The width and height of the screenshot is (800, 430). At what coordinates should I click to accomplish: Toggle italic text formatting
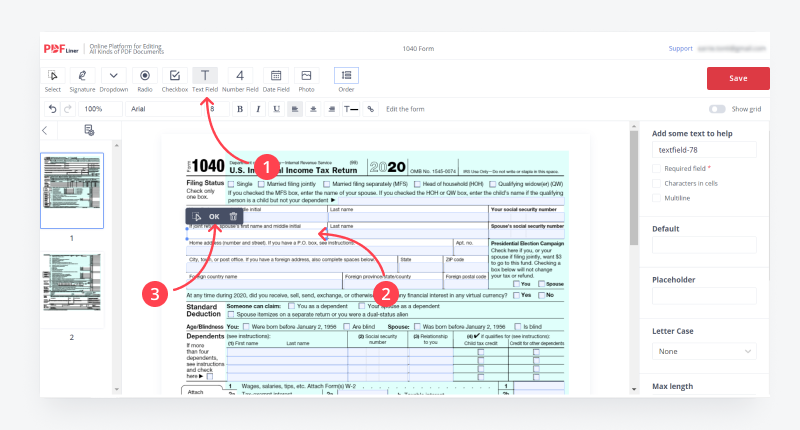(258, 109)
